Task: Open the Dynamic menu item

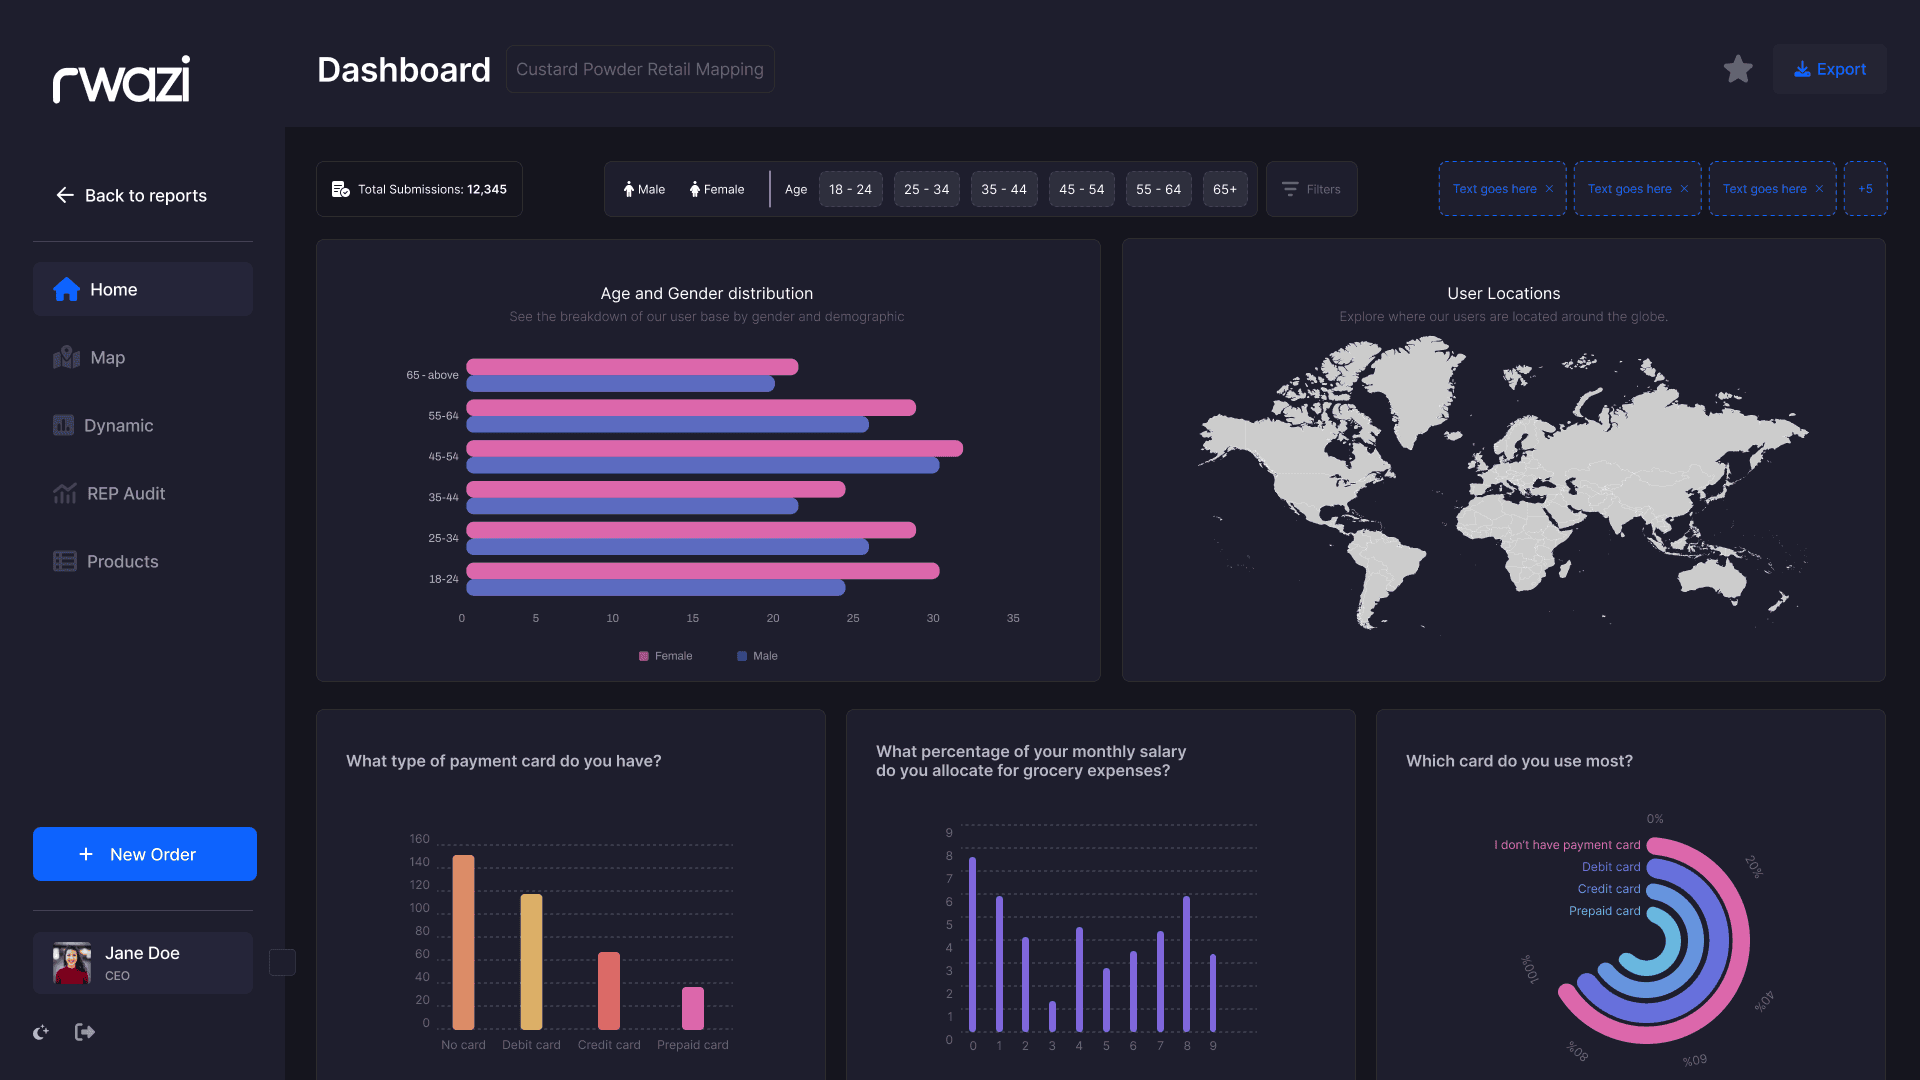Action: (x=143, y=425)
